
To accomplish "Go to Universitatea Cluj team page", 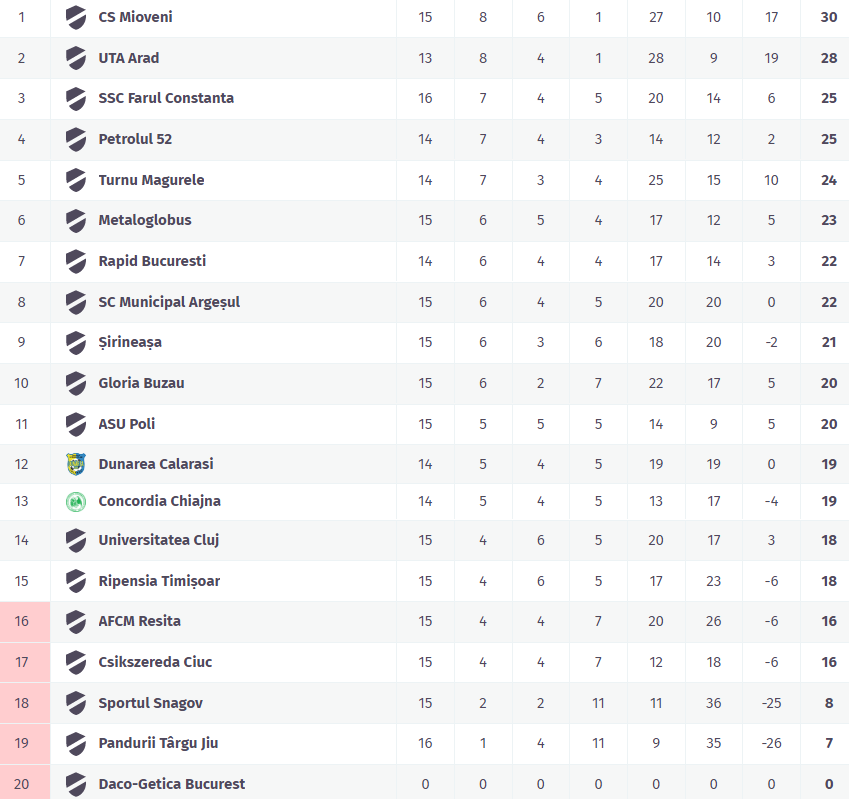I will click(159, 540).
